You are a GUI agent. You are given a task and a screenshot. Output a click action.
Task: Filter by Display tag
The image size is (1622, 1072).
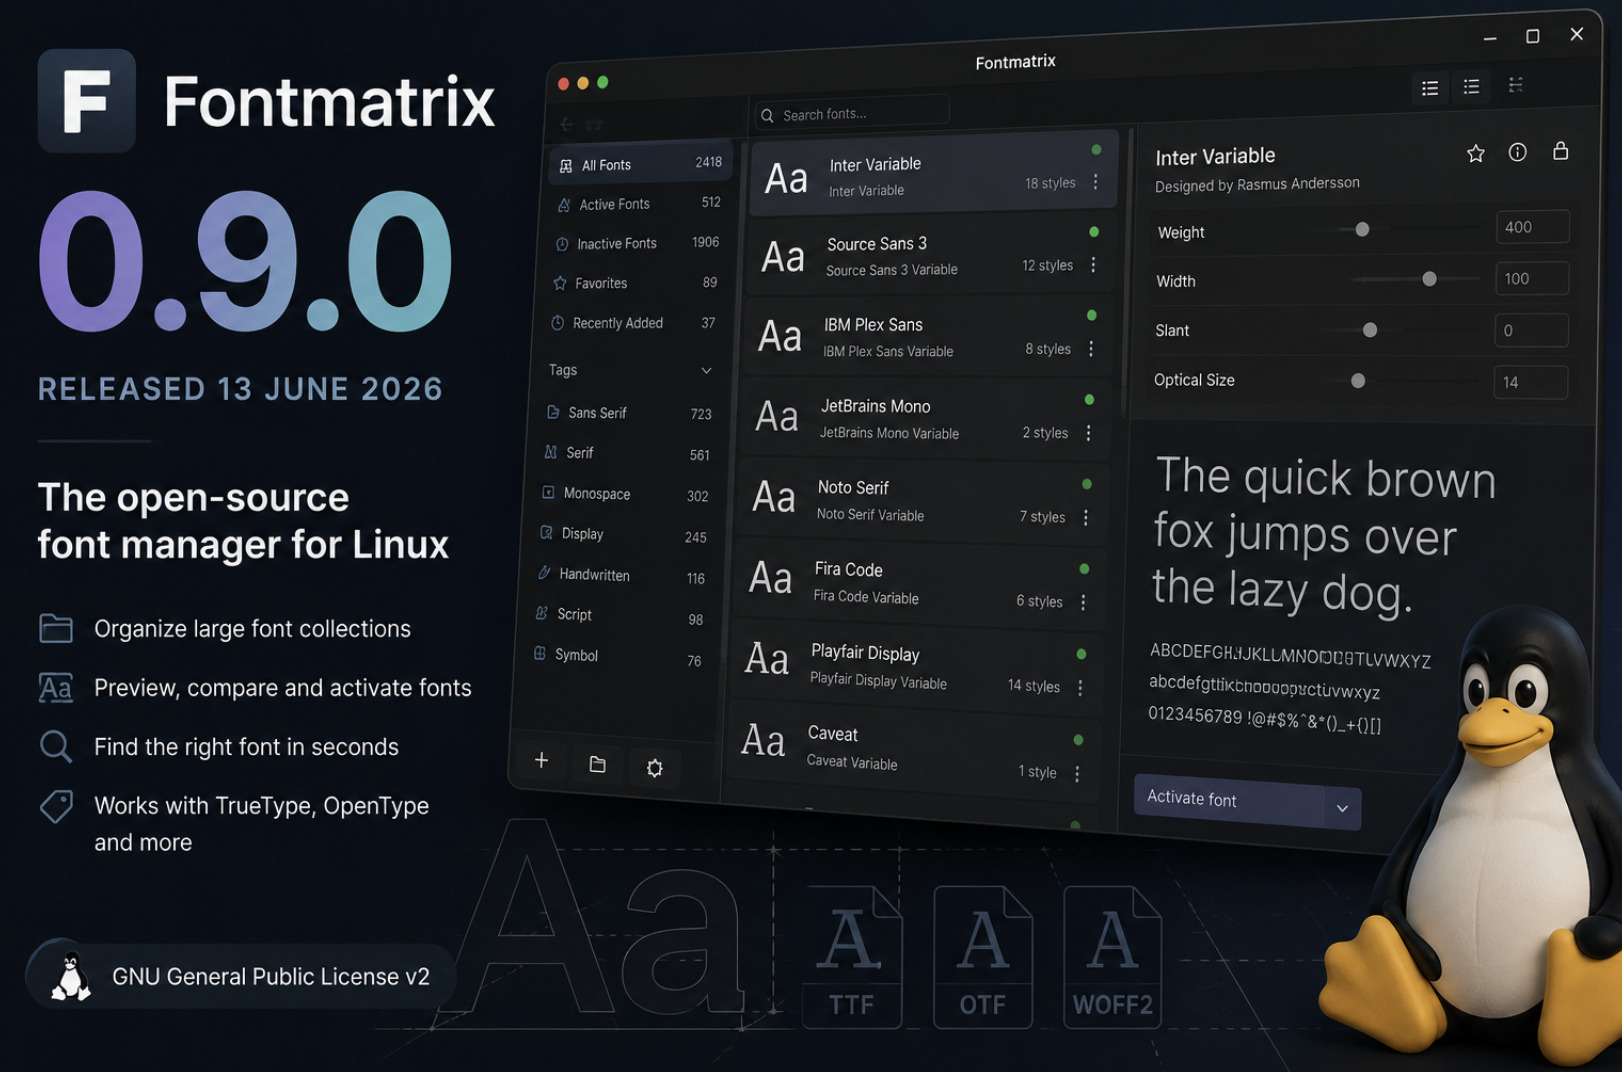pos(622,535)
